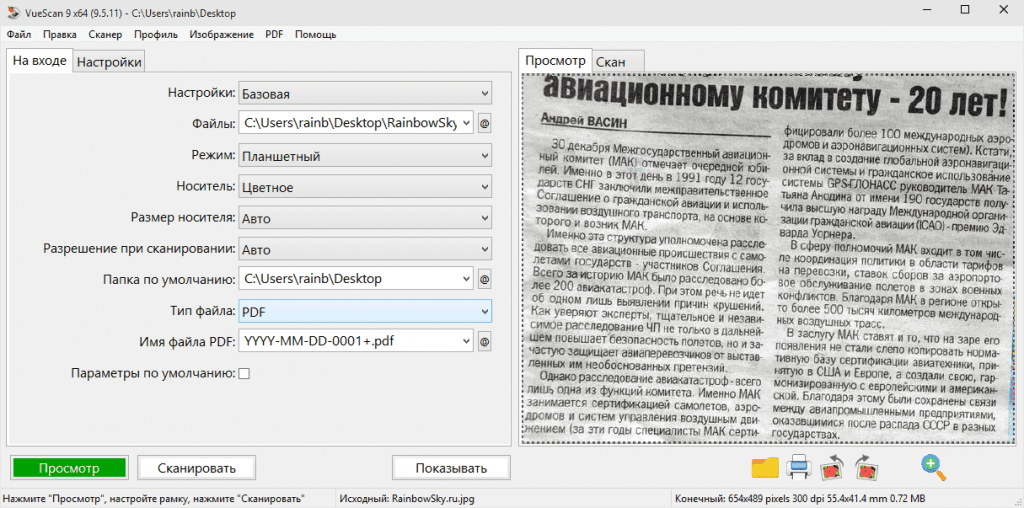1024x508 pixels.
Task: Click status text Исходный: RainbowSky.ru.jpg
Action: [408, 498]
